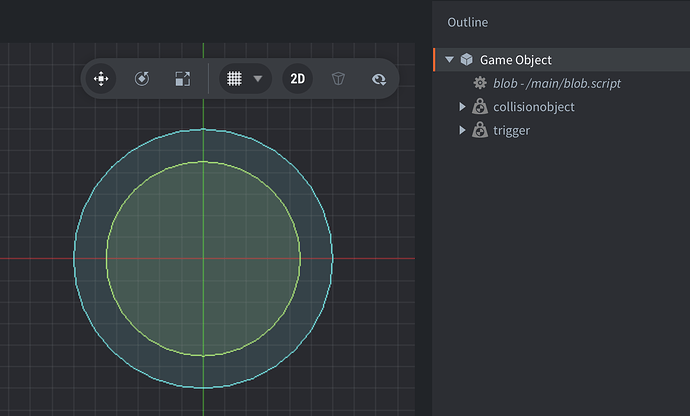Click the Game Object cube icon
This screenshot has width=690, height=416.
pos(467,60)
